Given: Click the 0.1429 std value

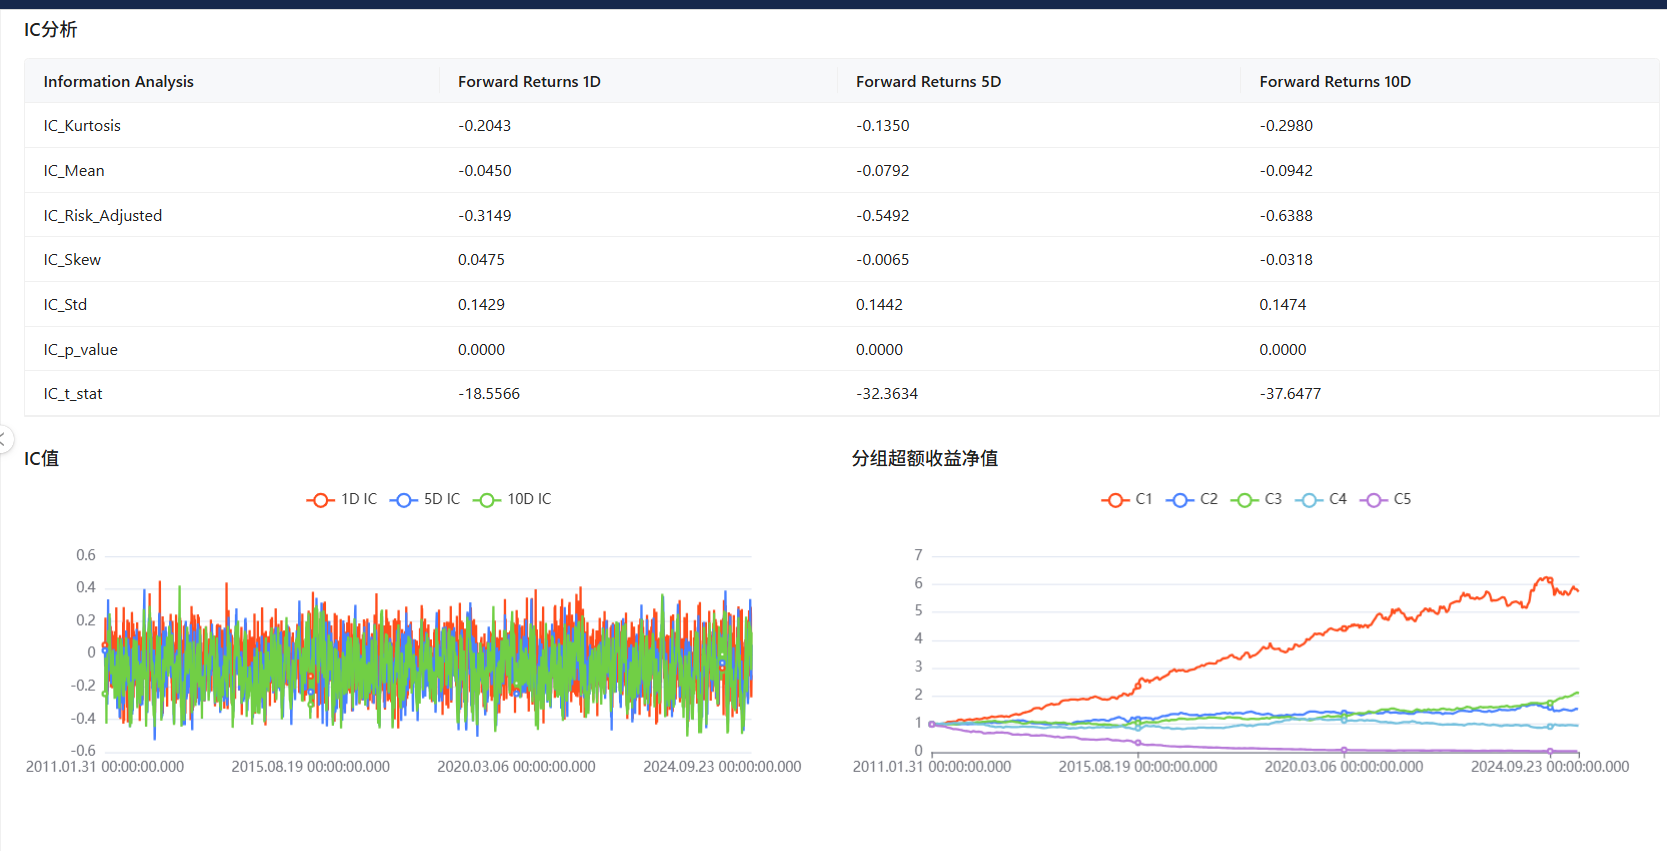Looking at the screenshot, I should tap(481, 305).
